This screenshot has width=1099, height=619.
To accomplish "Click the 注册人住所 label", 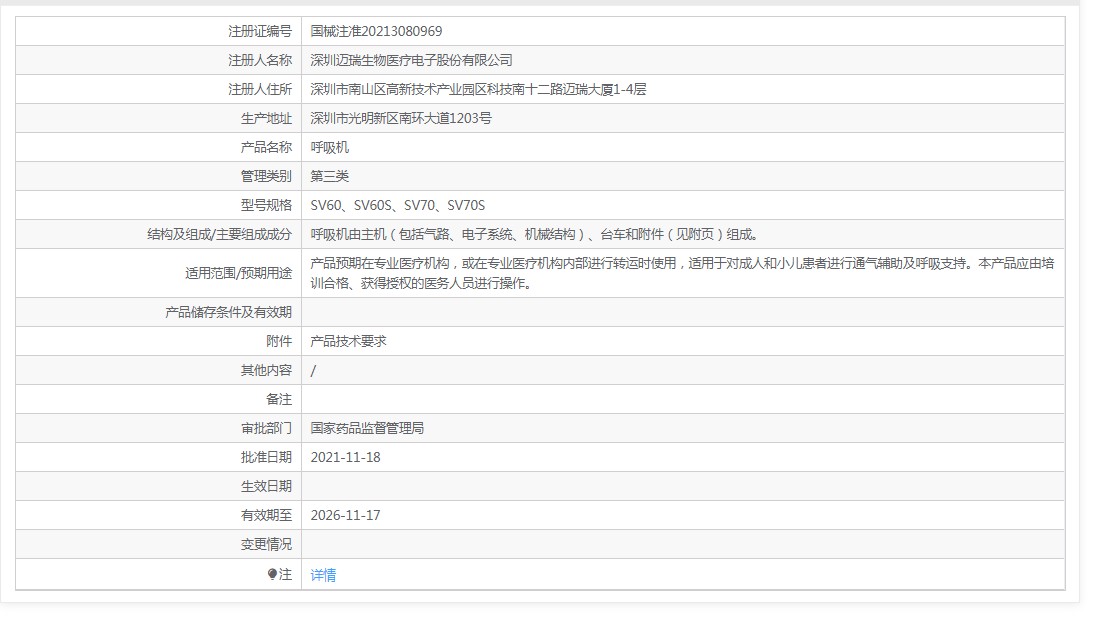I will point(260,89).
